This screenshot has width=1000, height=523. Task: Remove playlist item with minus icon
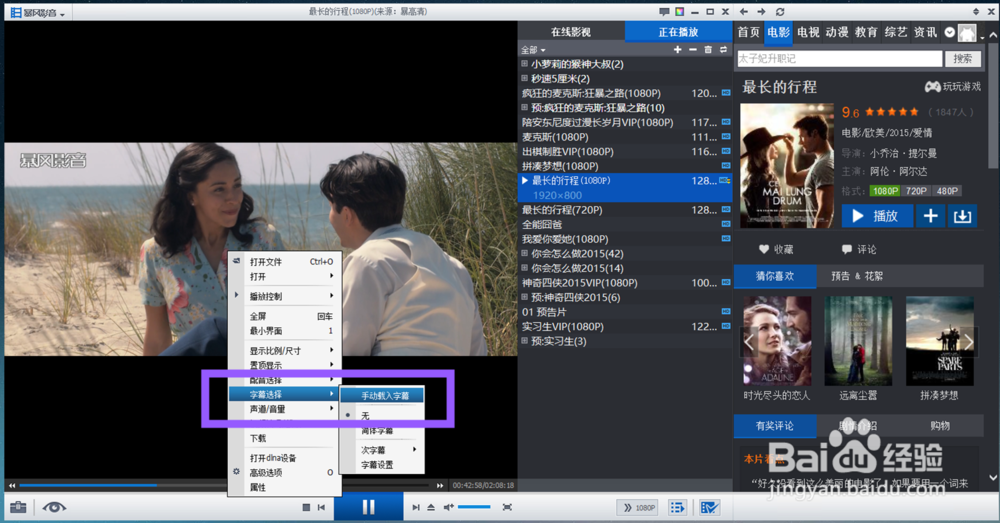693,49
